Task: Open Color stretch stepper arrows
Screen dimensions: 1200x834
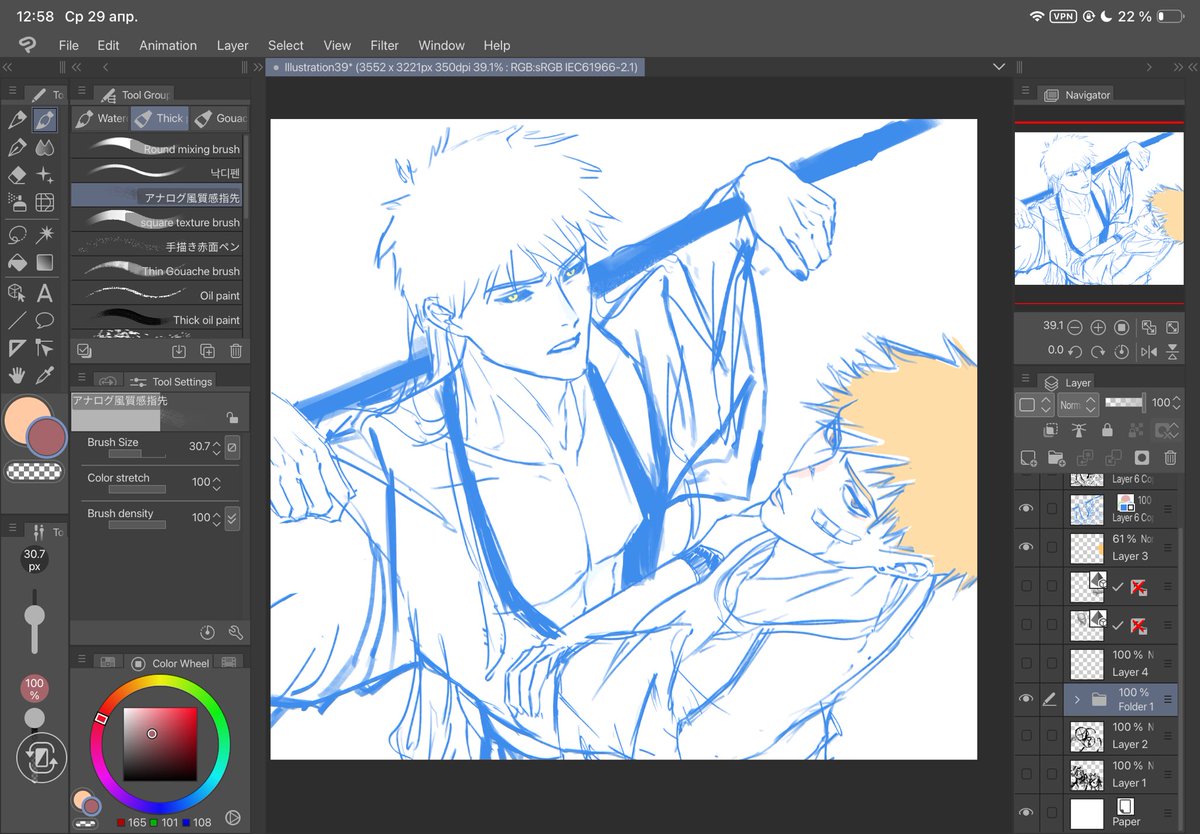Action: 216,482
